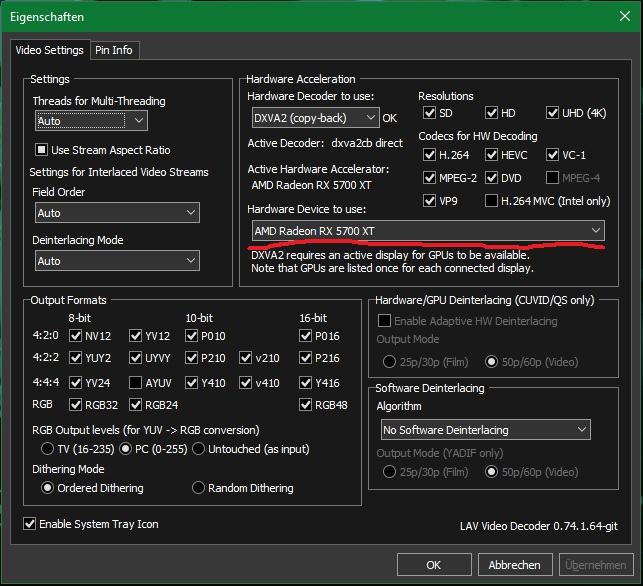
Task: Uncheck P216 output format
Action: click(x=306, y=358)
